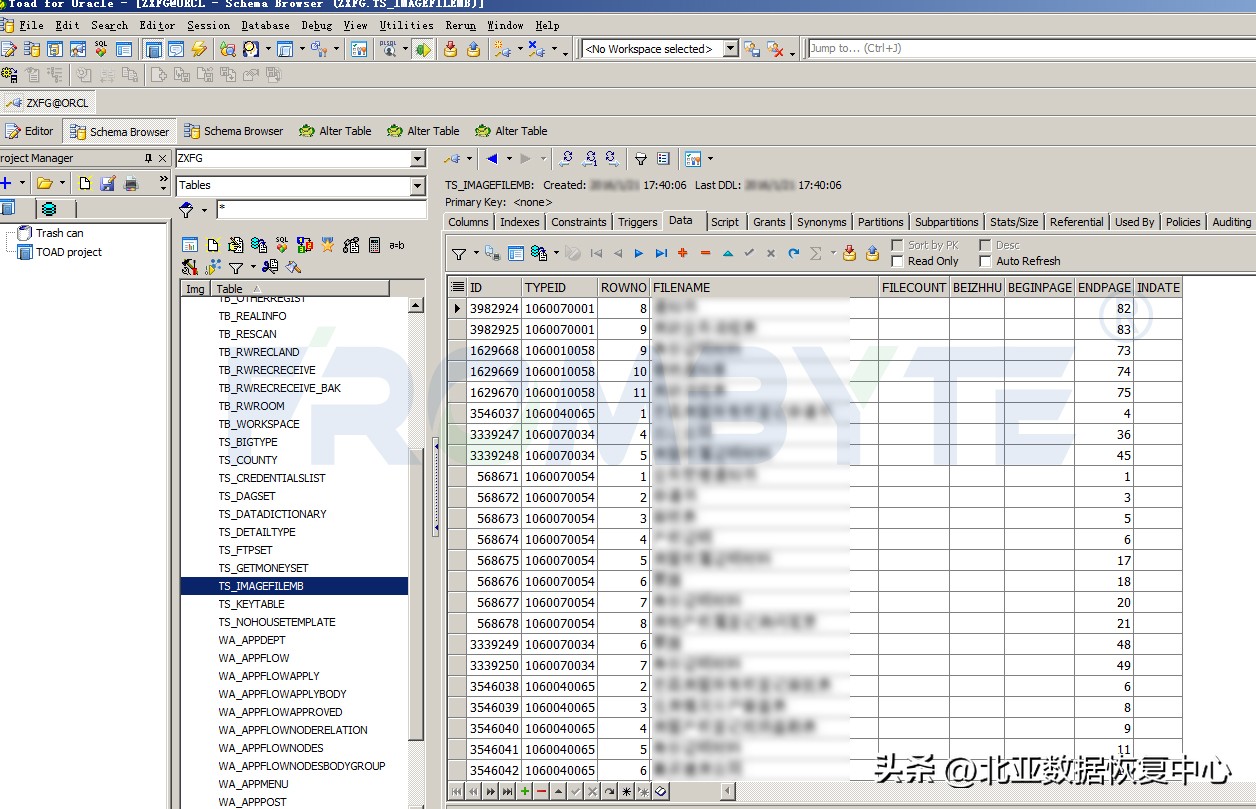Open the ZXFG schema dropdown
This screenshot has height=809, width=1256.
pos(417,159)
